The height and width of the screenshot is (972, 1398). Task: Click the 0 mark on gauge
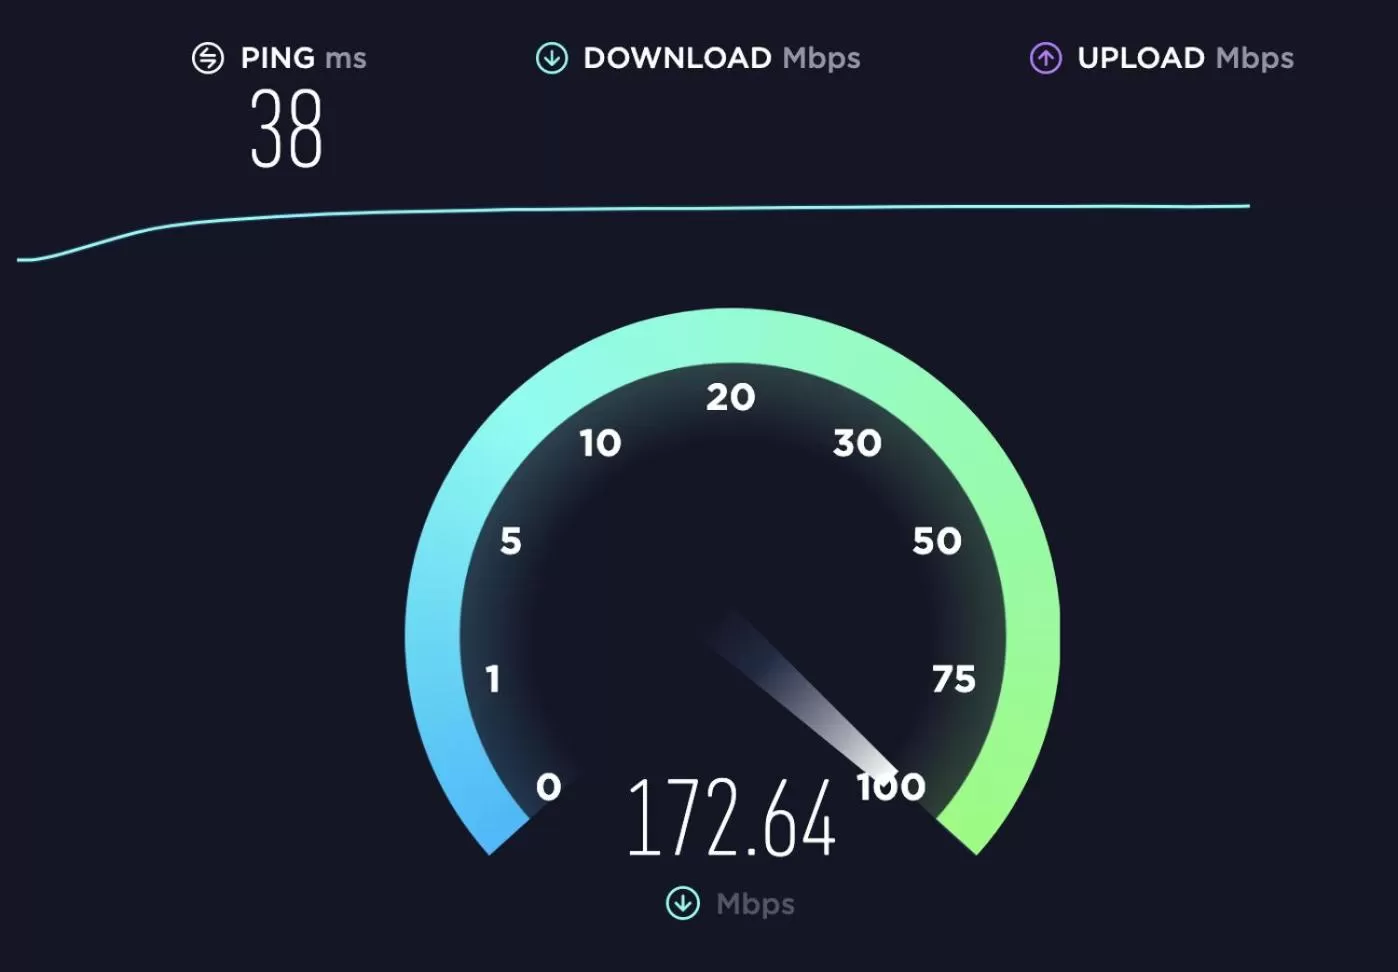click(549, 787)
